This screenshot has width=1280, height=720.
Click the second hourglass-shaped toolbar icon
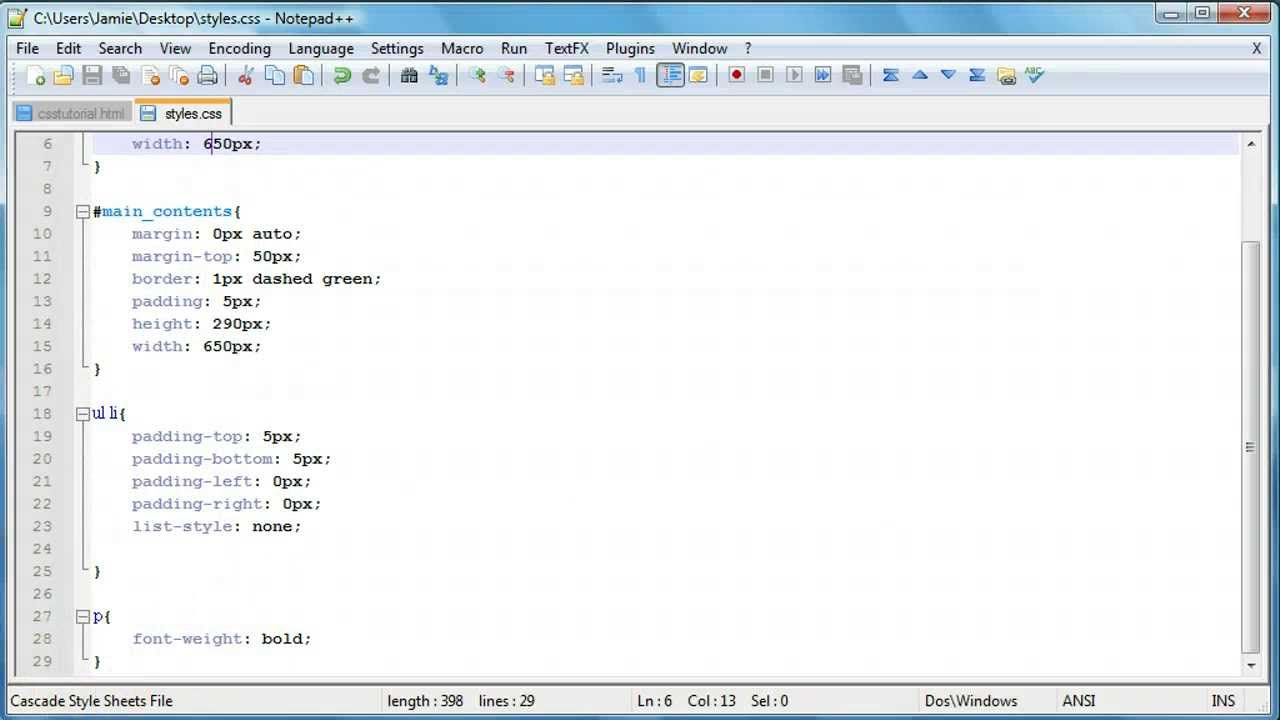tap(977, 76)
